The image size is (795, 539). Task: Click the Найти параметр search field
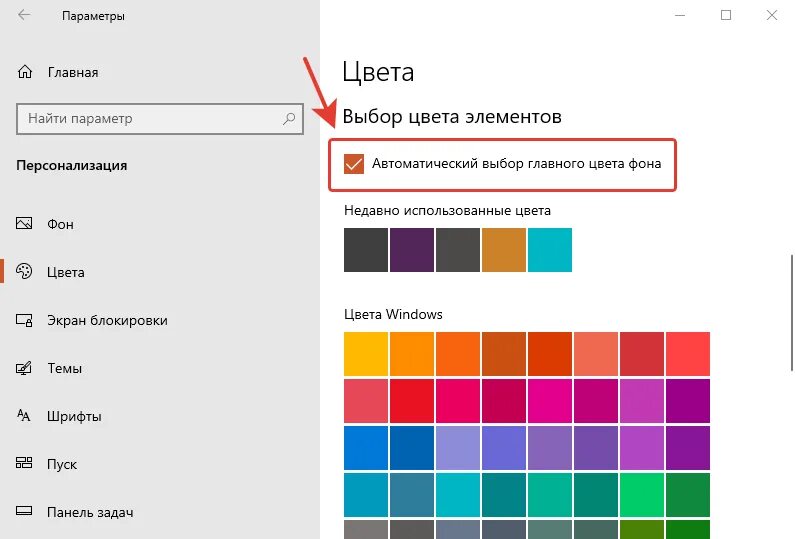tap(160, 119)
